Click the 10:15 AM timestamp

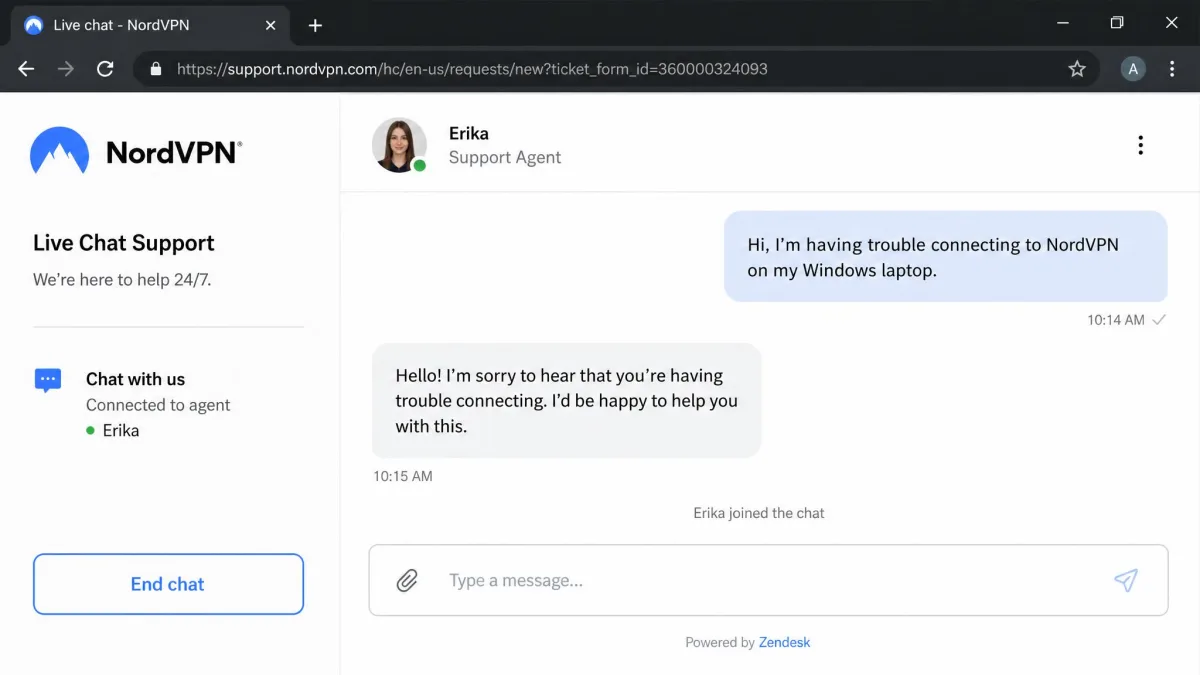(x=403, y=476)
